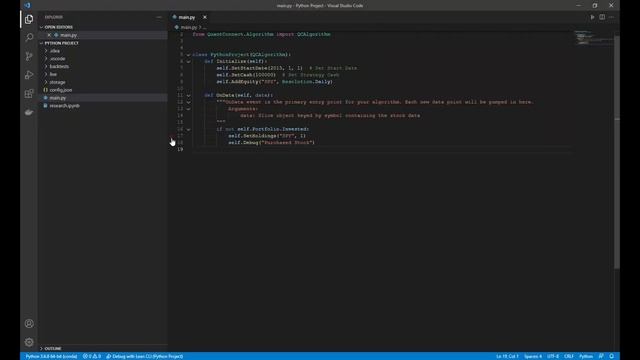Open the Search view in the activity bar
Image resolution: width=640 pixels, height=360 pixels.
[x=29, y=38]
